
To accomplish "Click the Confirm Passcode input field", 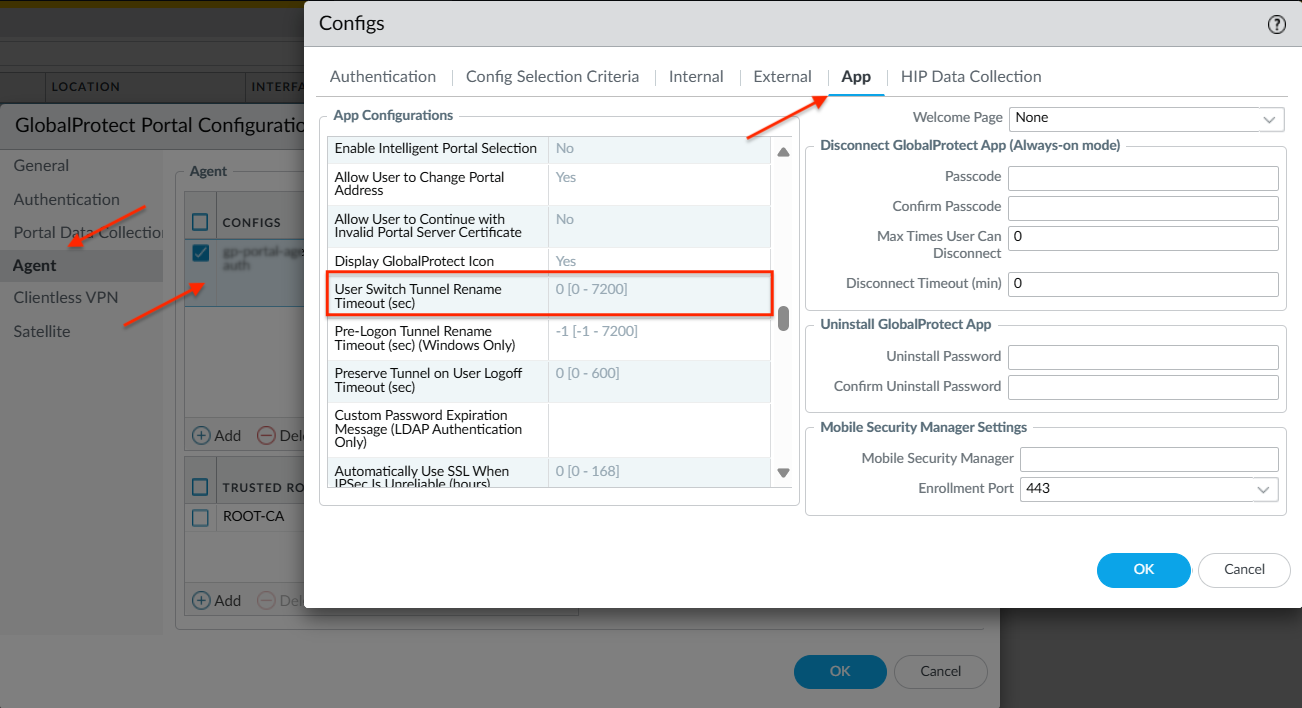I will click(x=1143, y=208).
